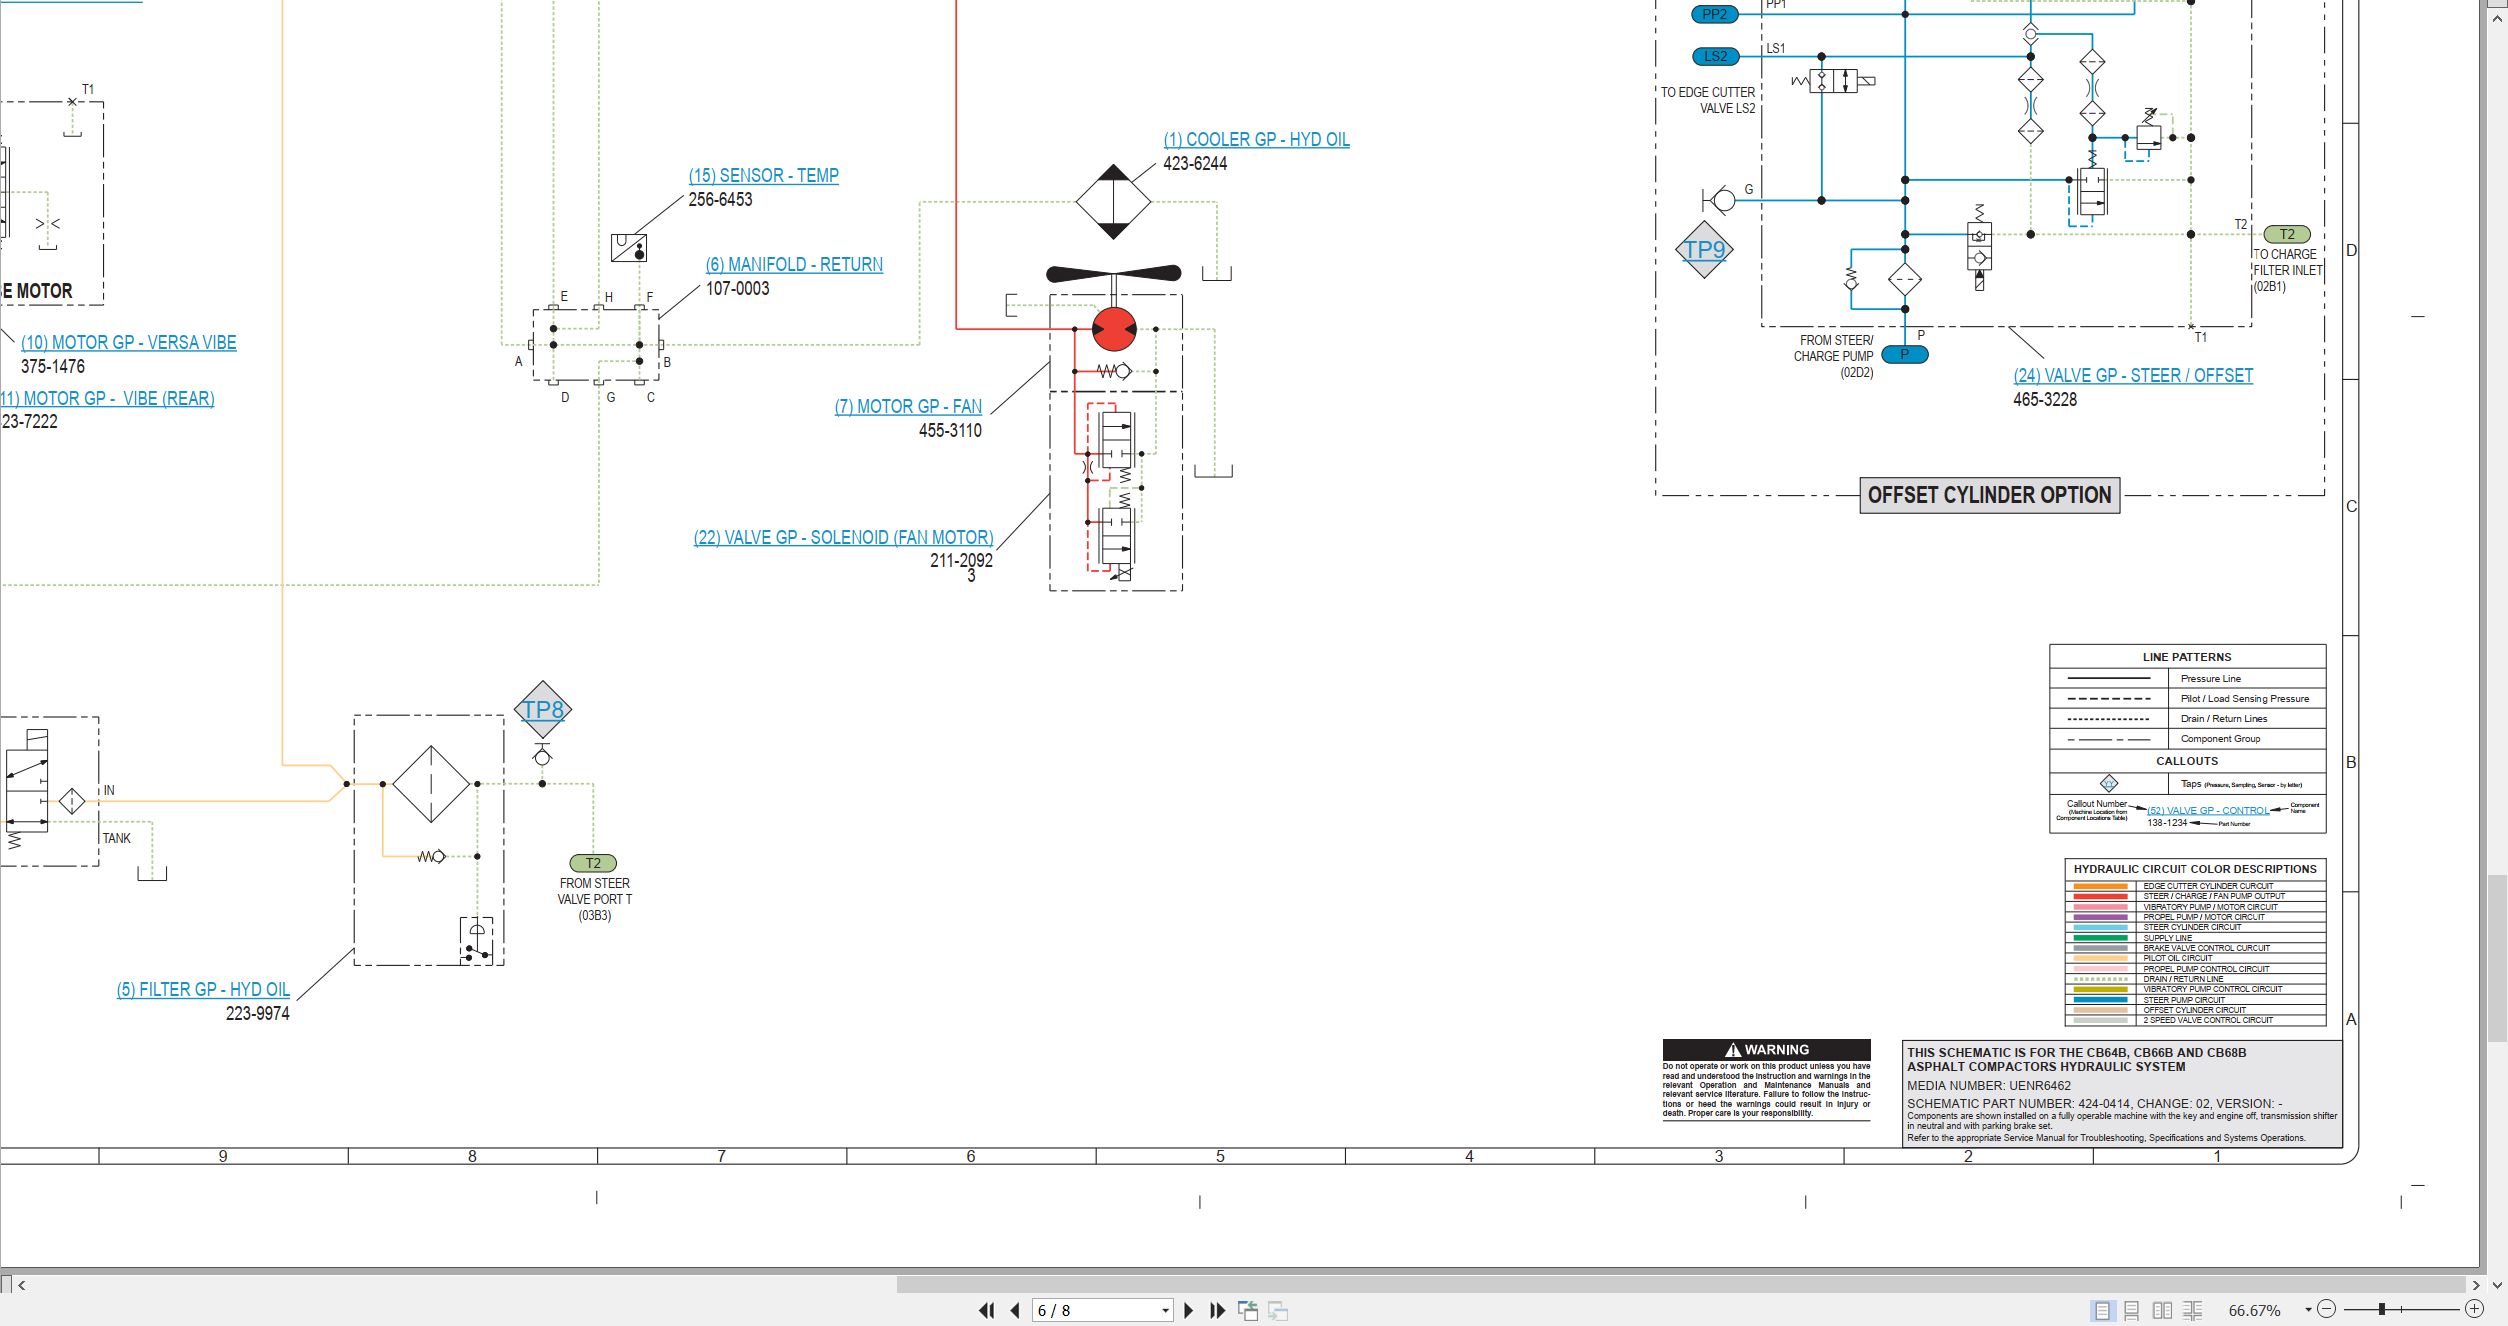Click the zoom out minus button

tap(2327, 1309)
